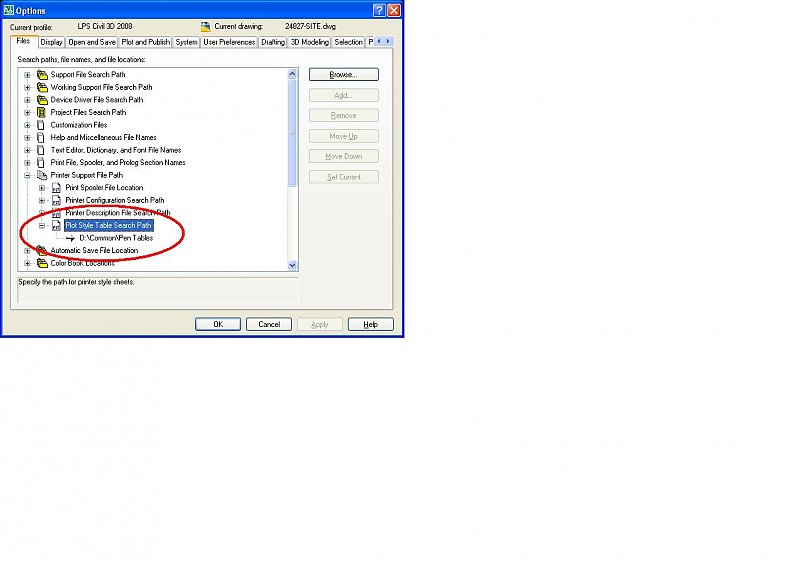Click the Project Files Search Path icon

(41, 112)
